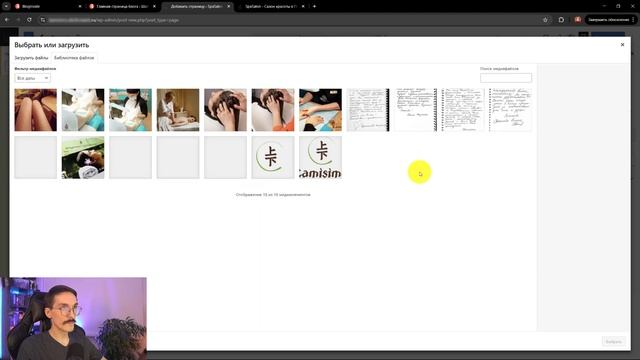Open the browser extensions icon
640x360 pixels.
(561, 20)
